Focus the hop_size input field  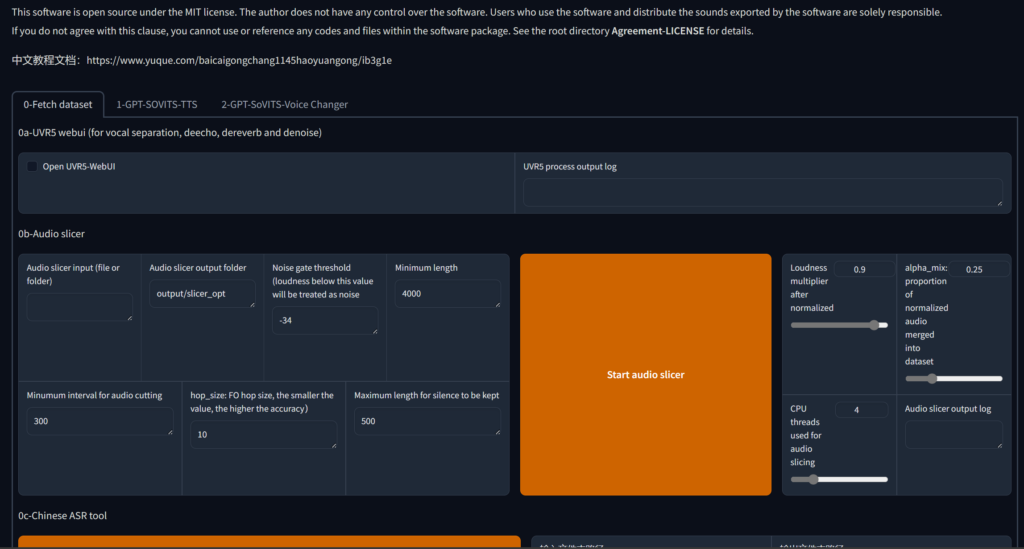[263, 434]
